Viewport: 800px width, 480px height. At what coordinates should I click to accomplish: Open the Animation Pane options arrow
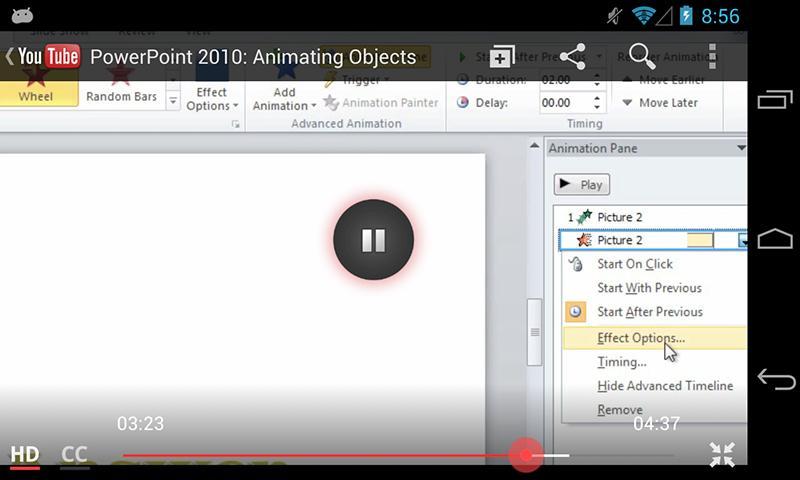[x=741, y=148]
